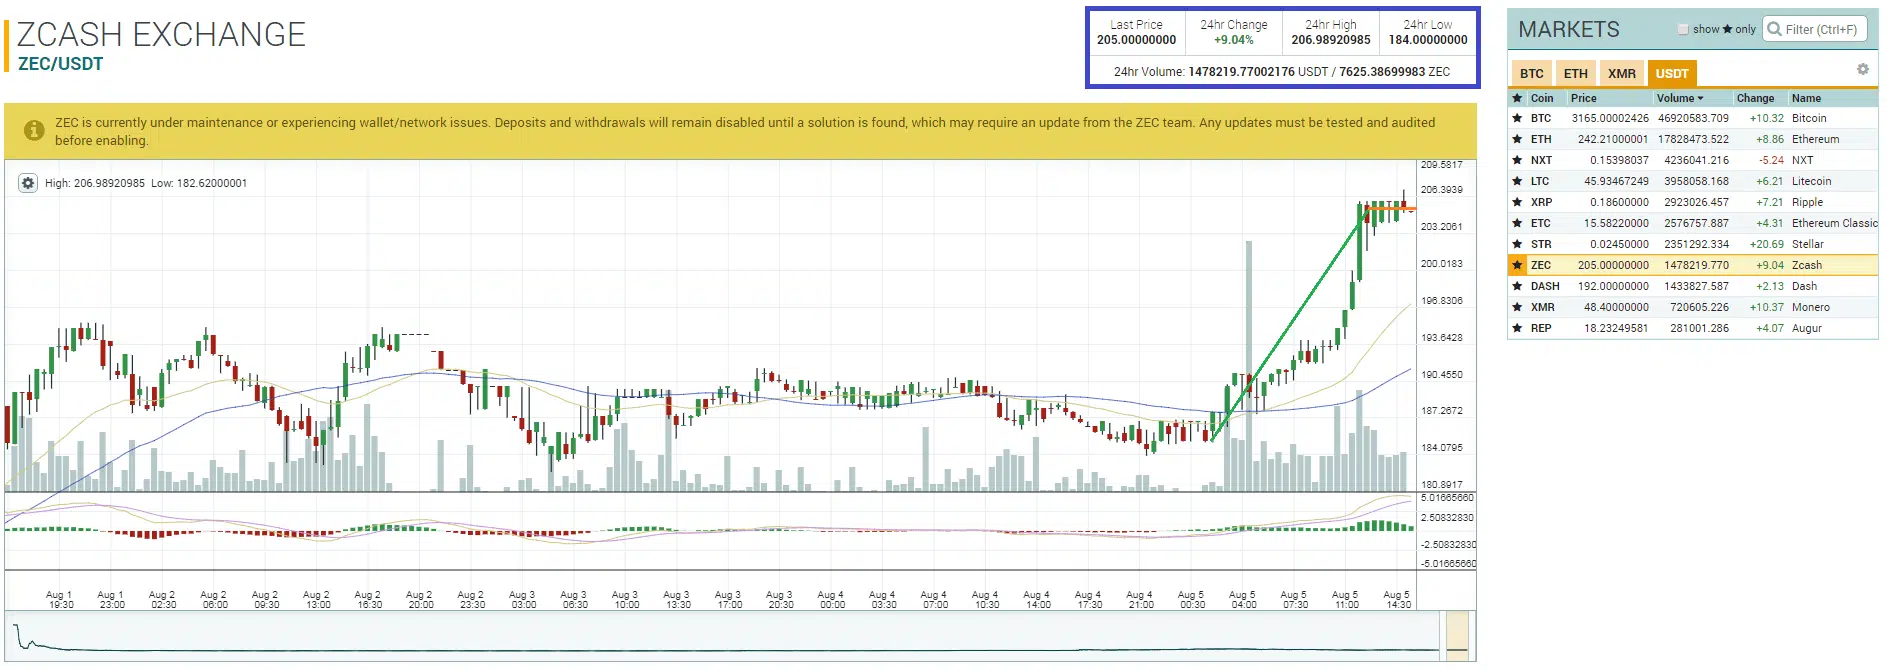Open the markets panel settings gear
This screenshot has width=1887, height=670.
coord(1862,70)
